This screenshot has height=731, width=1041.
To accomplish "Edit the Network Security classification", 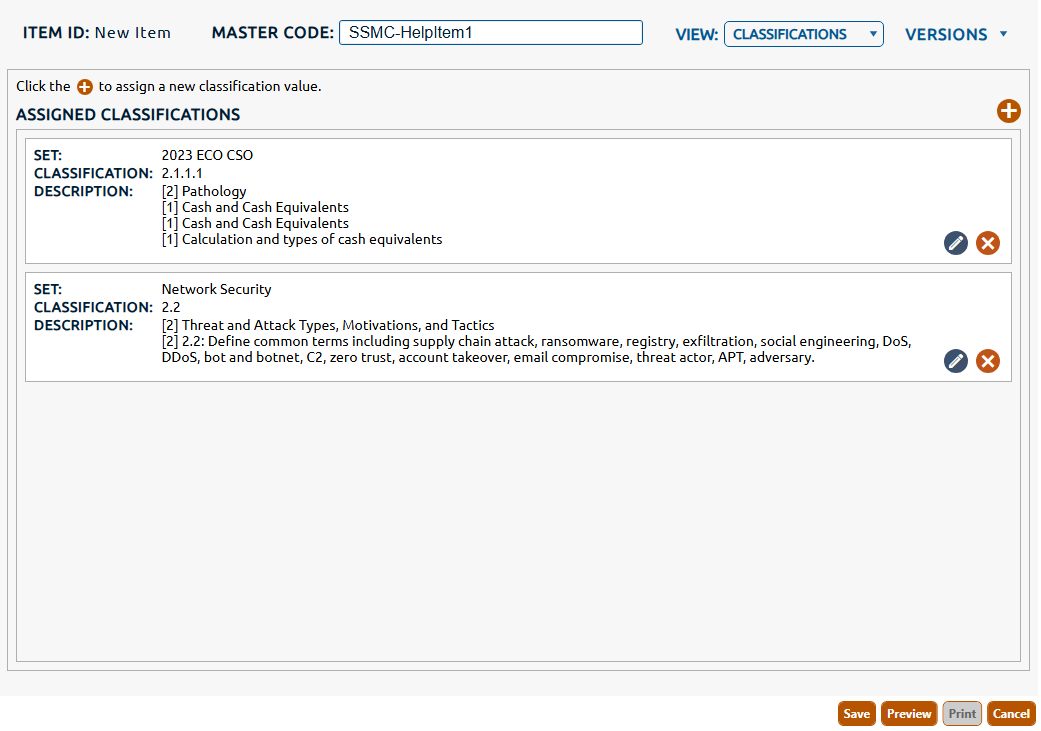I will point(956,361).
